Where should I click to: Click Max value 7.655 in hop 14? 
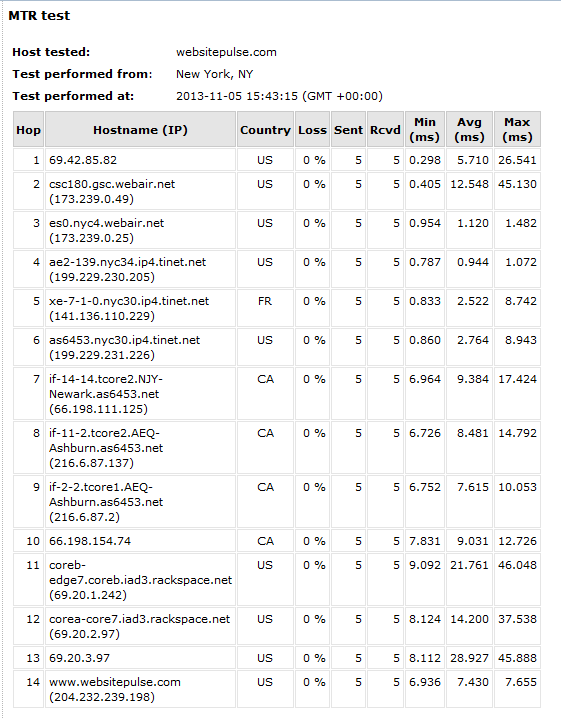521,682
